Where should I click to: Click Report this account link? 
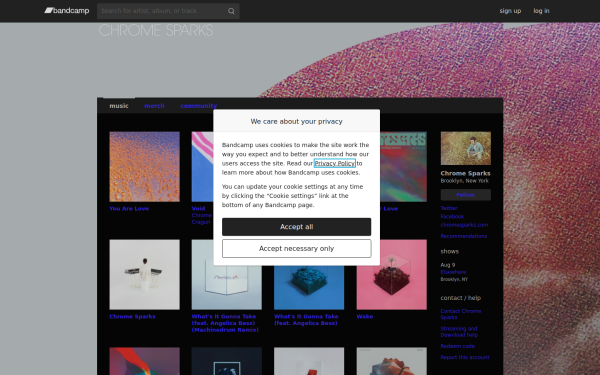tap(465, 357)
